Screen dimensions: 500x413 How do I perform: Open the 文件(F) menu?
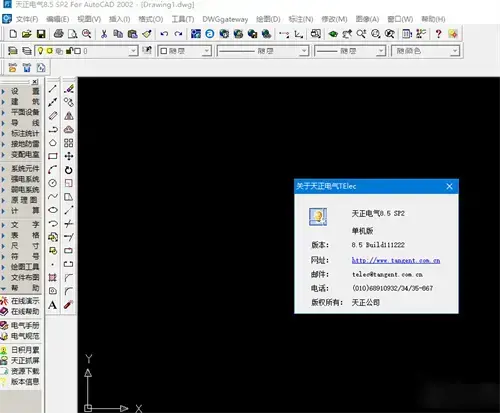click(27, 19)
